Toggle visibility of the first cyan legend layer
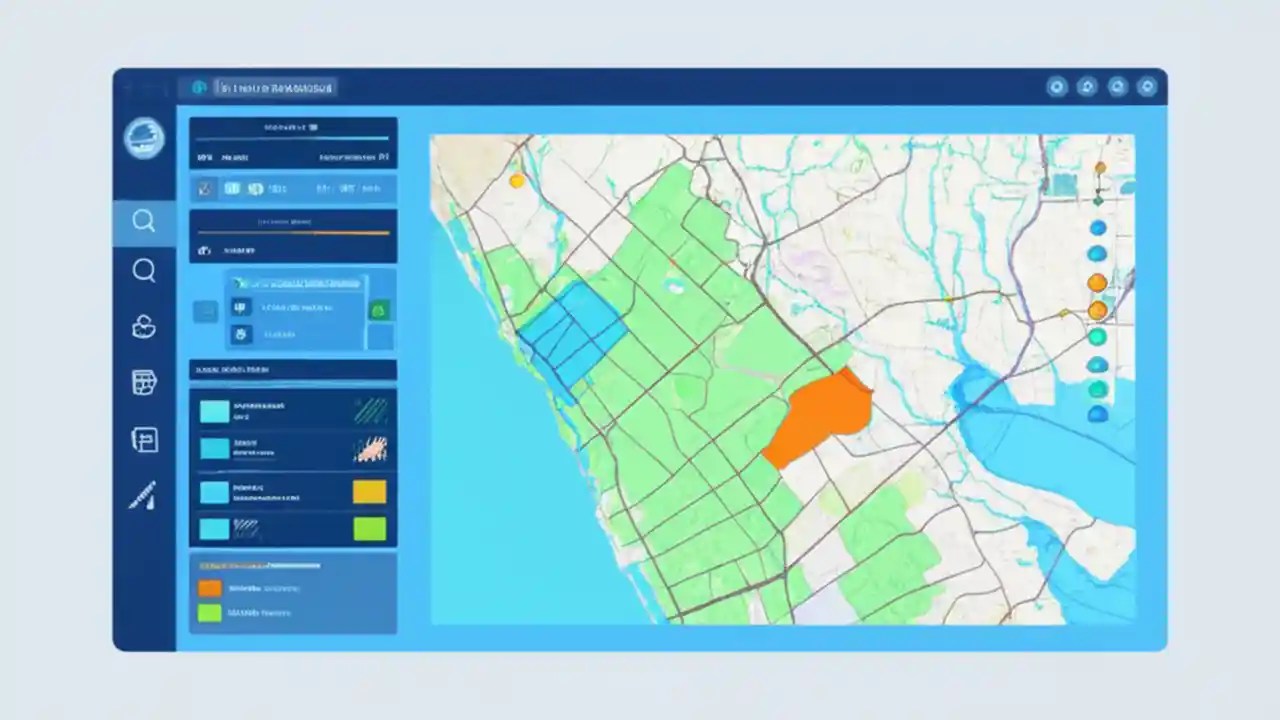Viewport: 1280px width, 720px height. pyautogui.click(x=214, y=409)
